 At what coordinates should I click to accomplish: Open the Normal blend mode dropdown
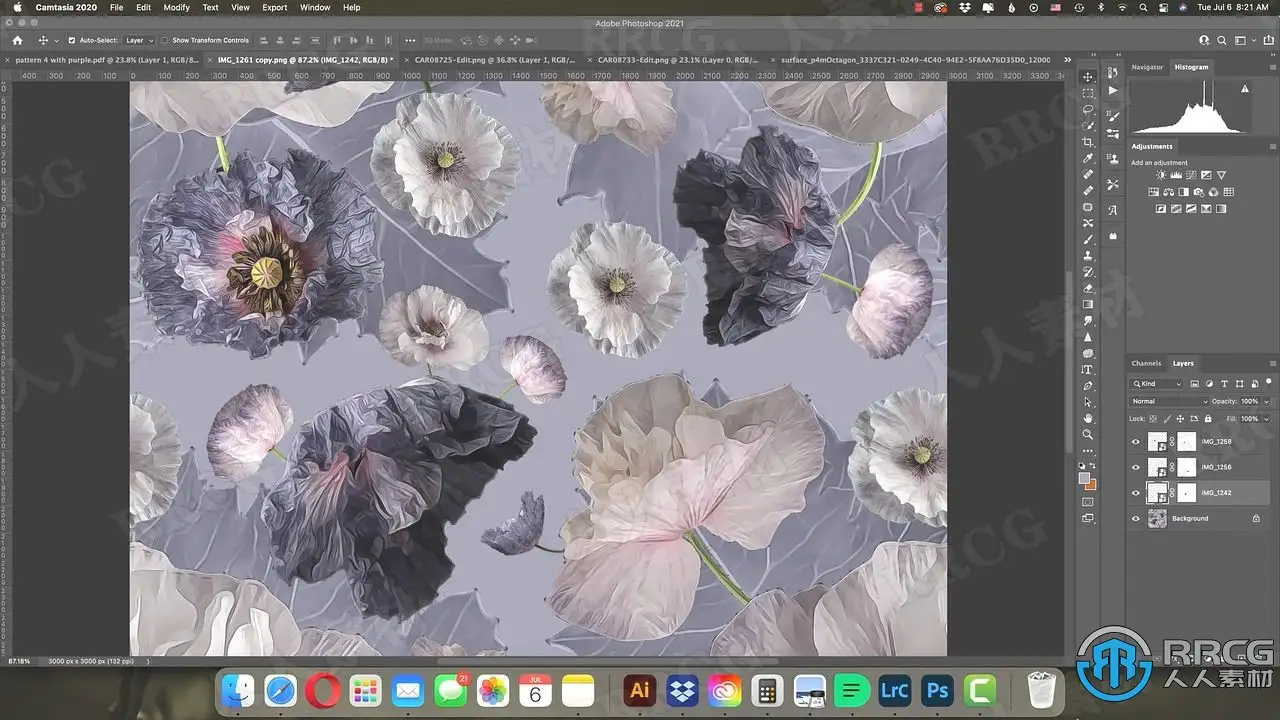1168,401
